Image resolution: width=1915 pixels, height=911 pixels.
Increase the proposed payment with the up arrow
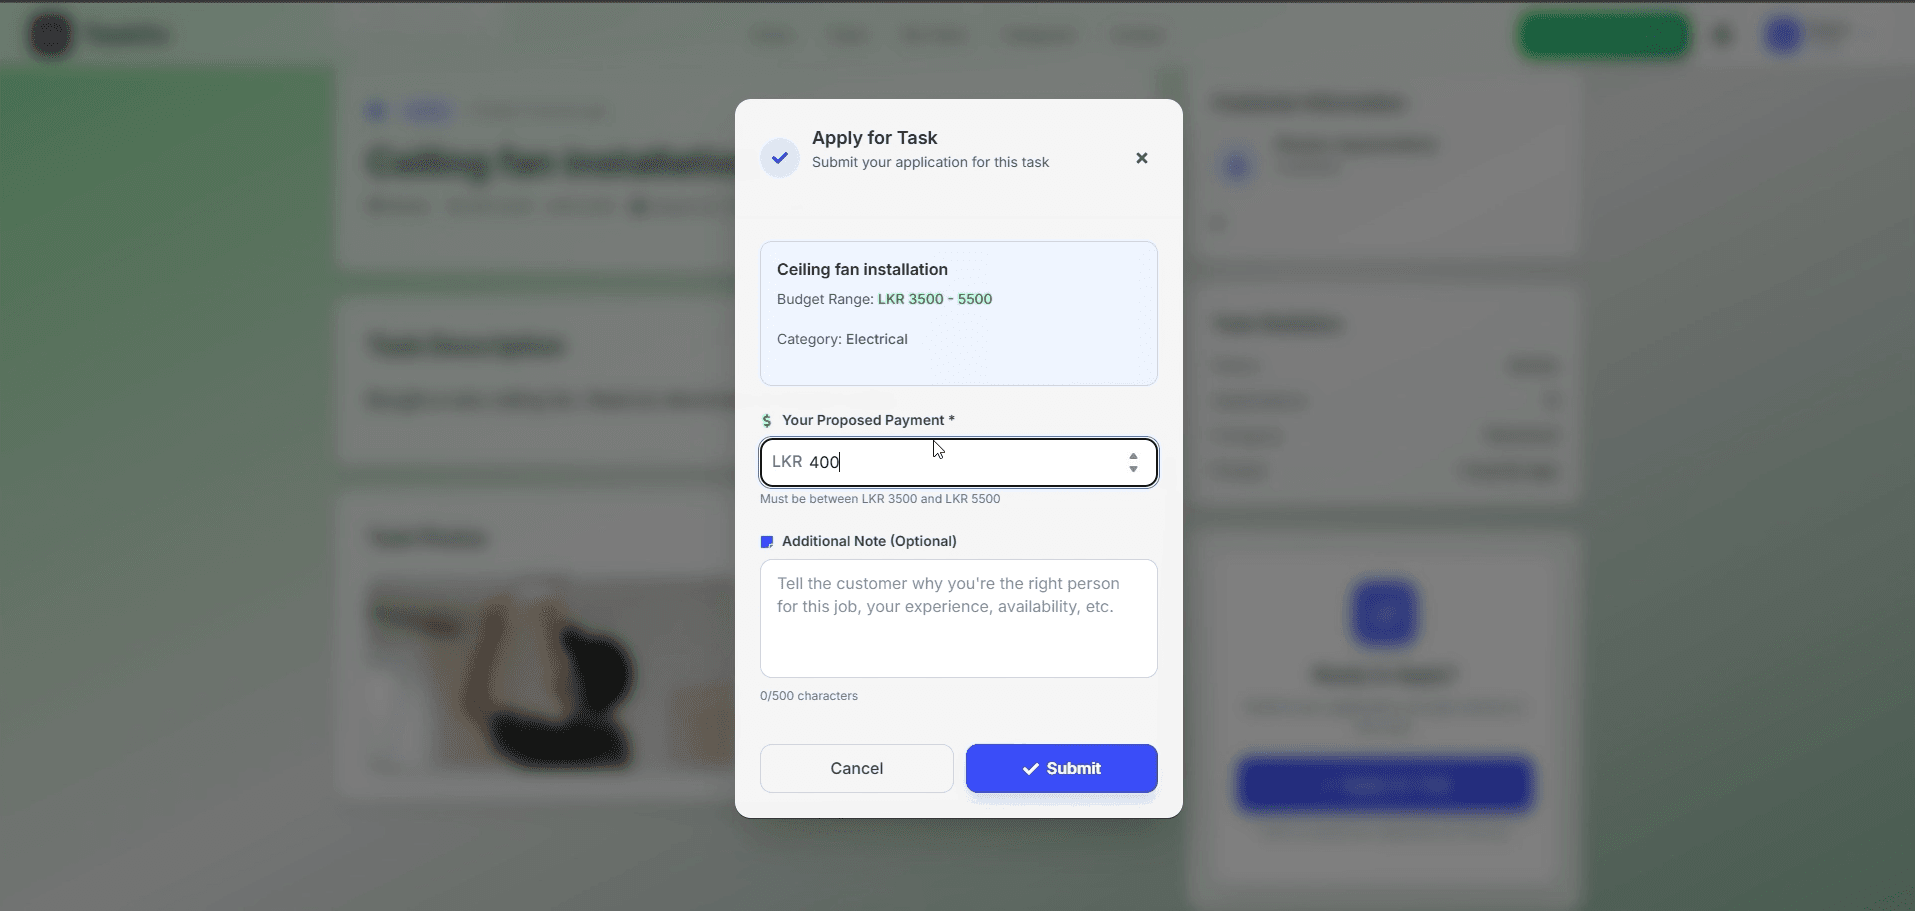tap(1133, 456)
